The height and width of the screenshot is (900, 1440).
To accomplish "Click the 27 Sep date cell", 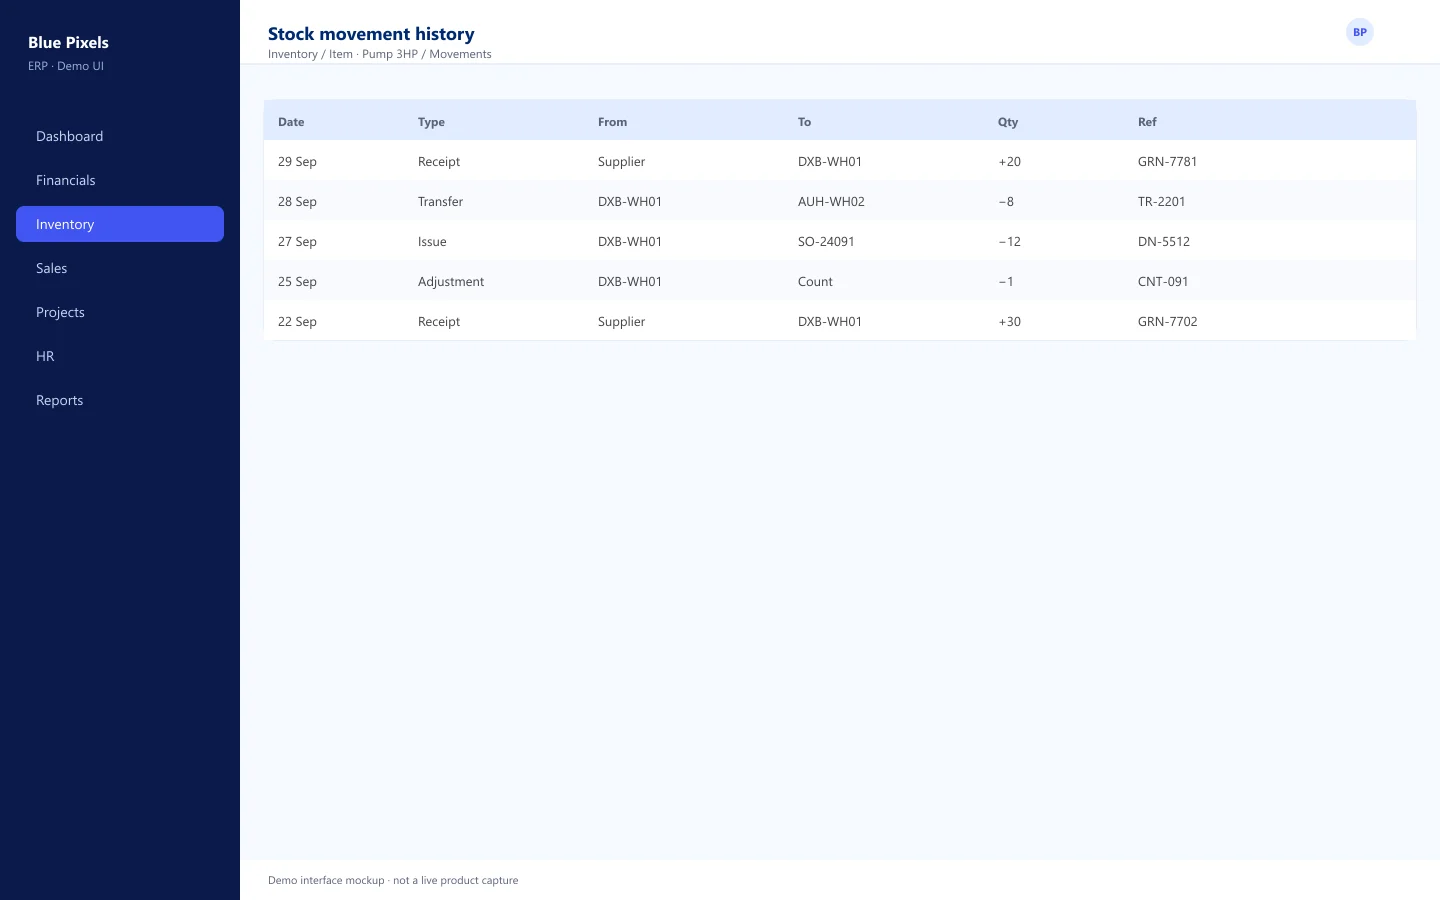I will pyautogui.click(x=297, y=241).
